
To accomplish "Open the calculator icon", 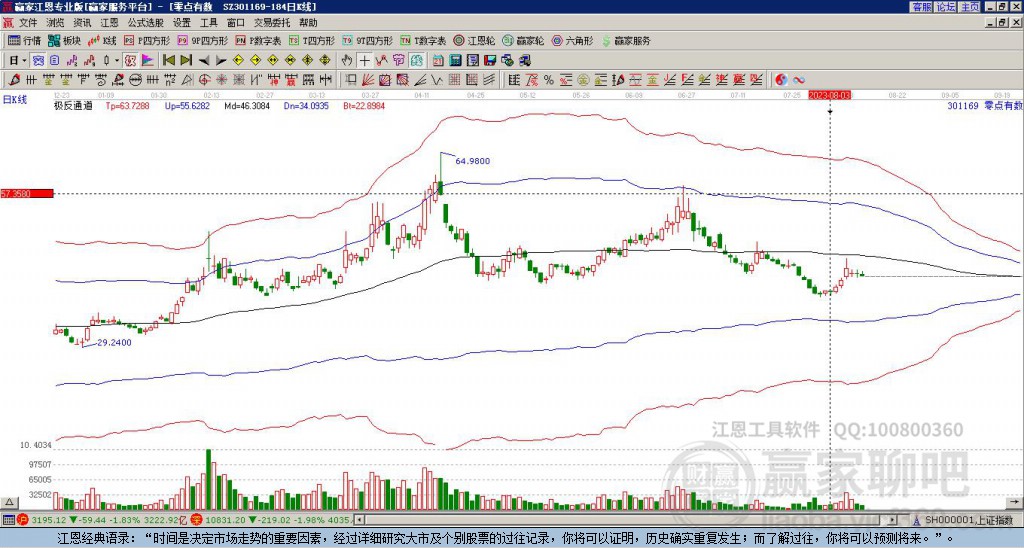I will 456,61.
